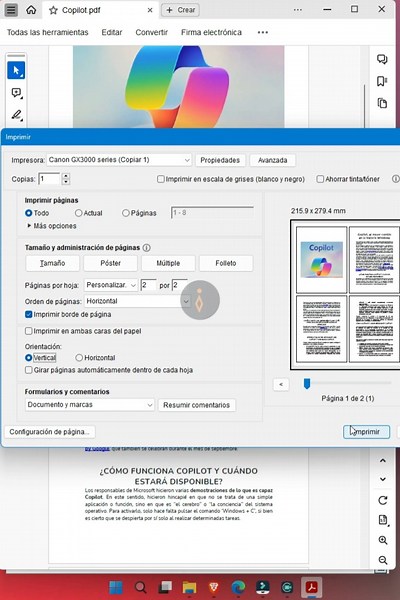Viewport: 400px width, 600px height.
Task: Select the add comment tool
Action: (x=16, y=93)
